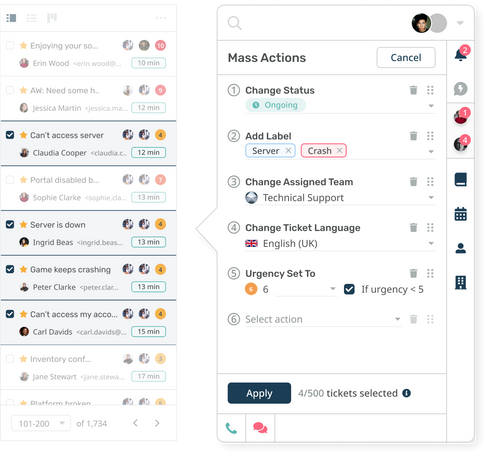The height and width of the screenshot is (455, 488).
Task: Cancel the Mass Actions panel
Action: pos(406,57)
